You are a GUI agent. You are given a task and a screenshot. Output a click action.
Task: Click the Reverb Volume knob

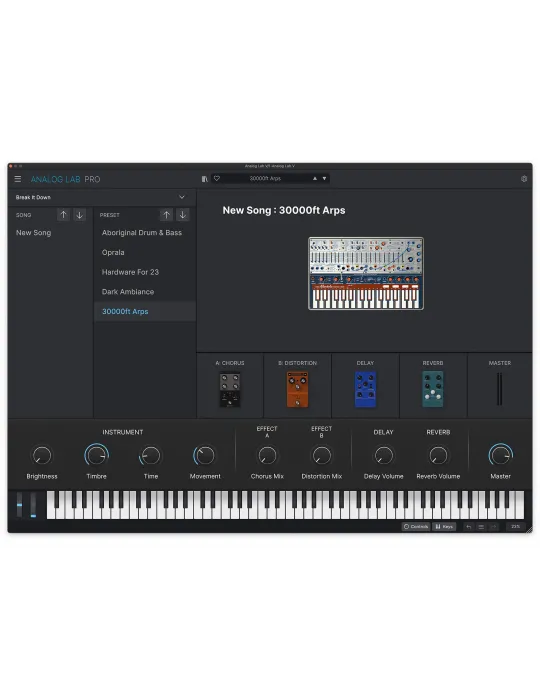click(438, 456)
